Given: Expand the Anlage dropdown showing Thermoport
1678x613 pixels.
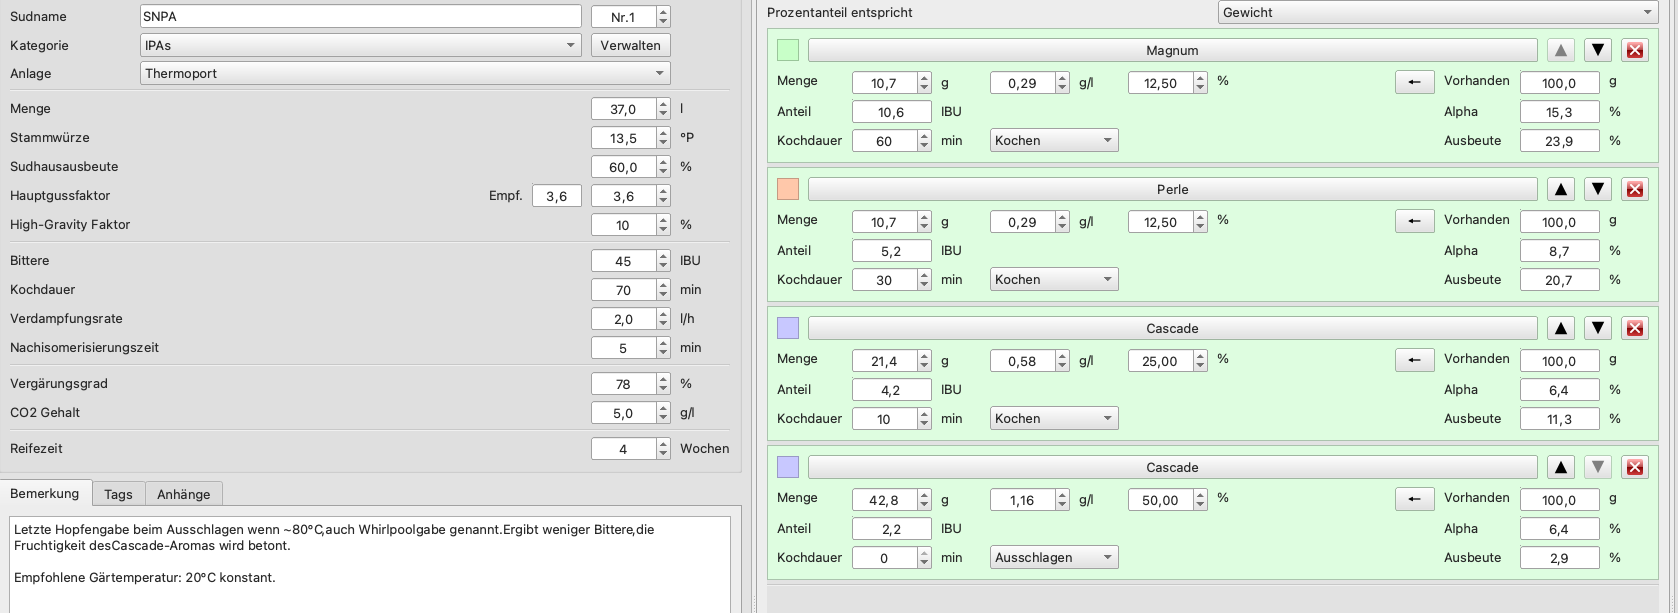Looking at the screenshot, I should coord(405,73).
